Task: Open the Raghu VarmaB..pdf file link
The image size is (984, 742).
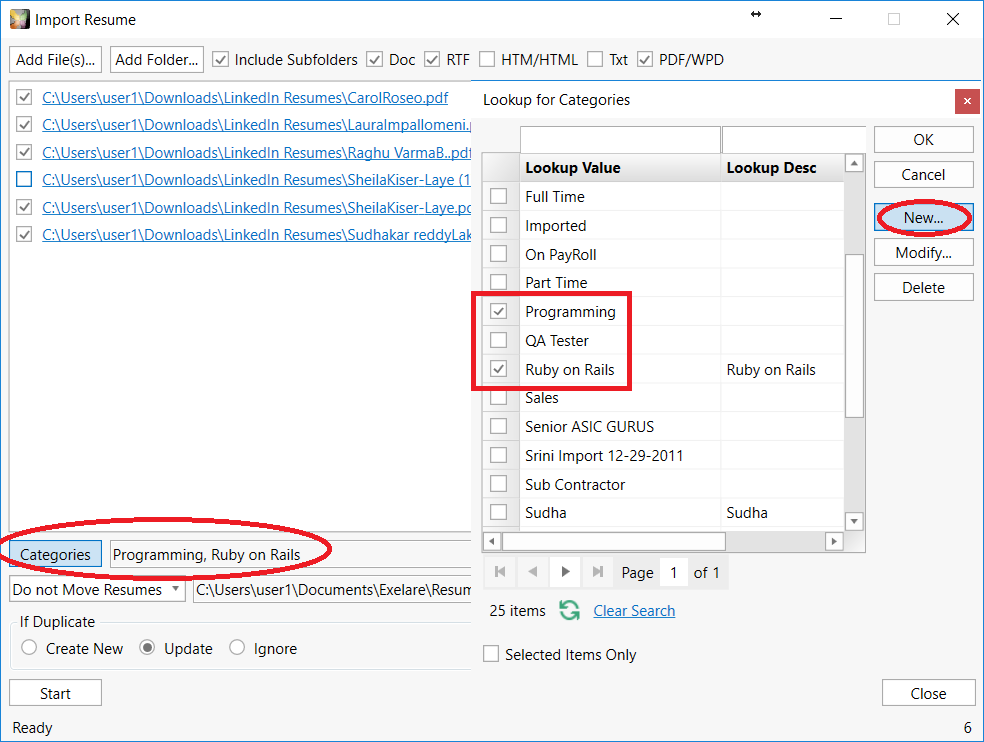Action: point(257,153)
